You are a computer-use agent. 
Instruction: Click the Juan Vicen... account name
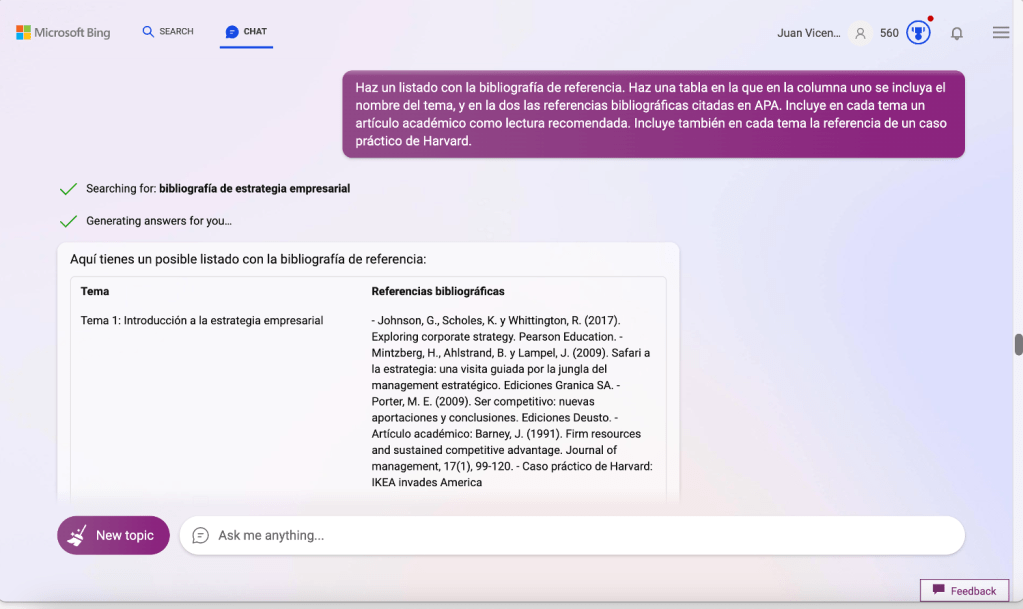click(x=808, y=33)
